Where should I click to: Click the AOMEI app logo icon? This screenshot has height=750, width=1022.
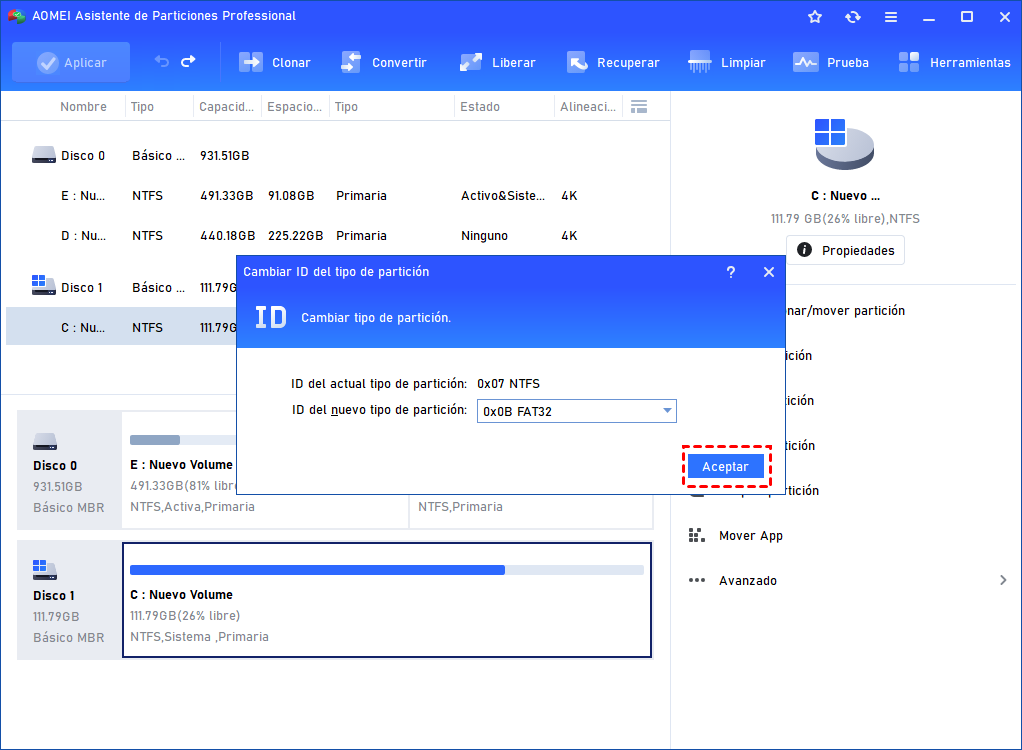click(x=16, y=16)
